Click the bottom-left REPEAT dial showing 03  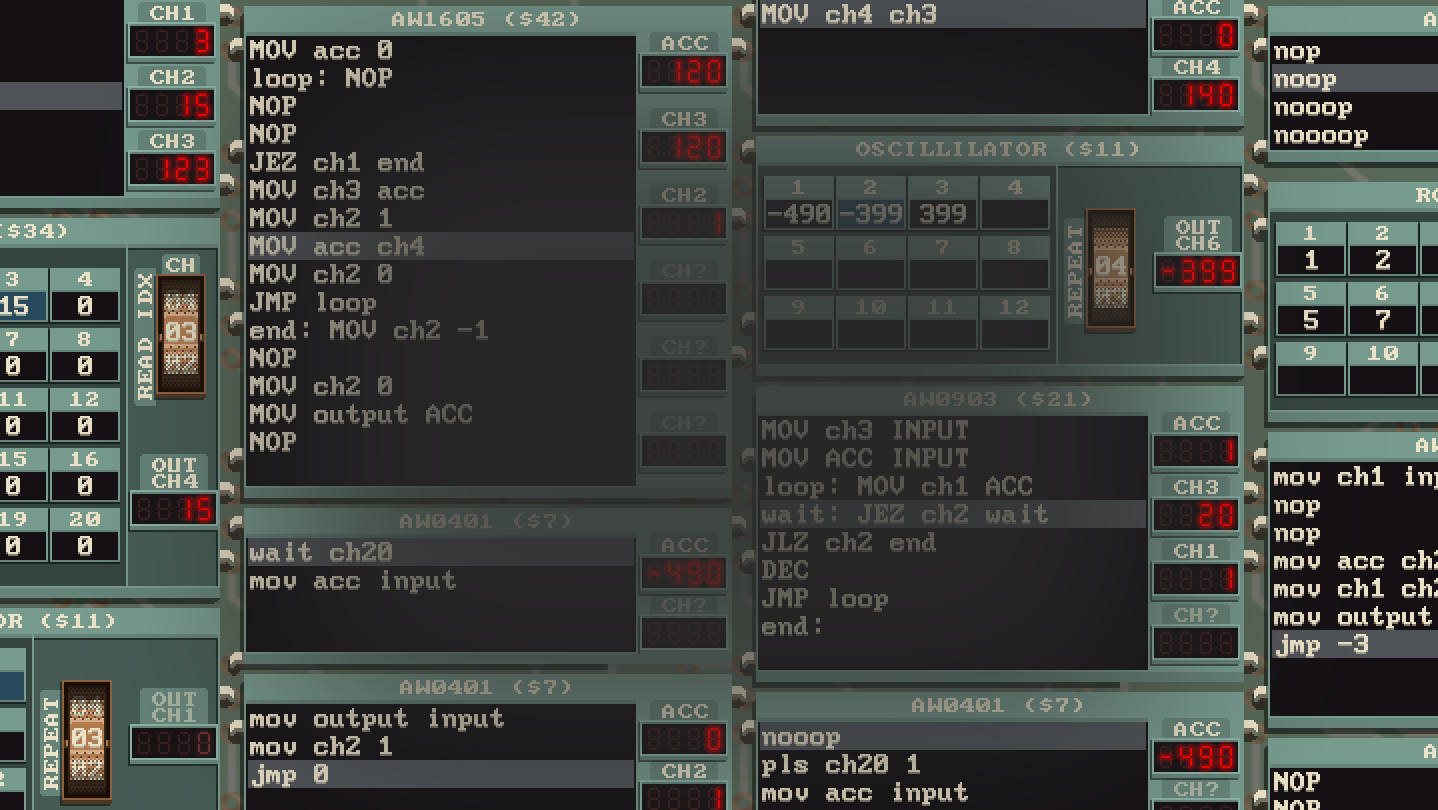point(86,740)
